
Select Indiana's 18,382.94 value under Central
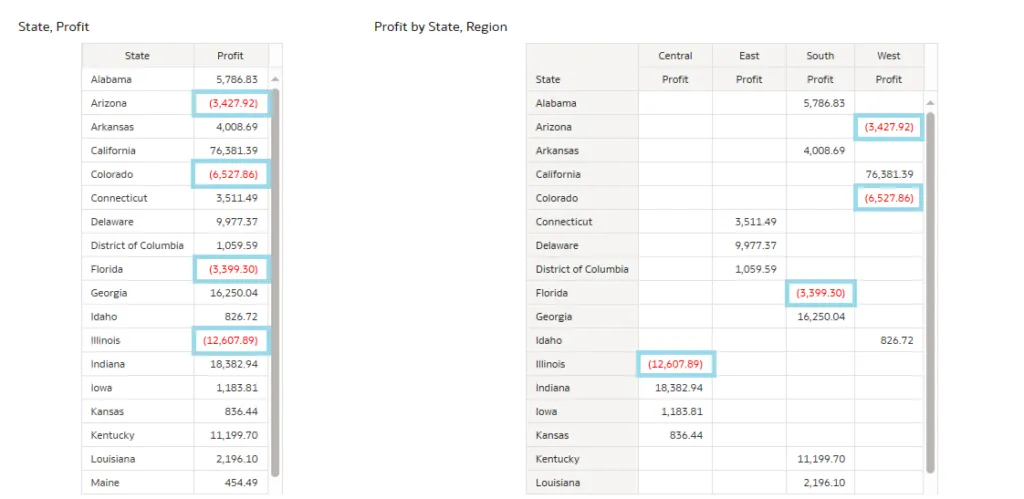click(x=679, y=388)
